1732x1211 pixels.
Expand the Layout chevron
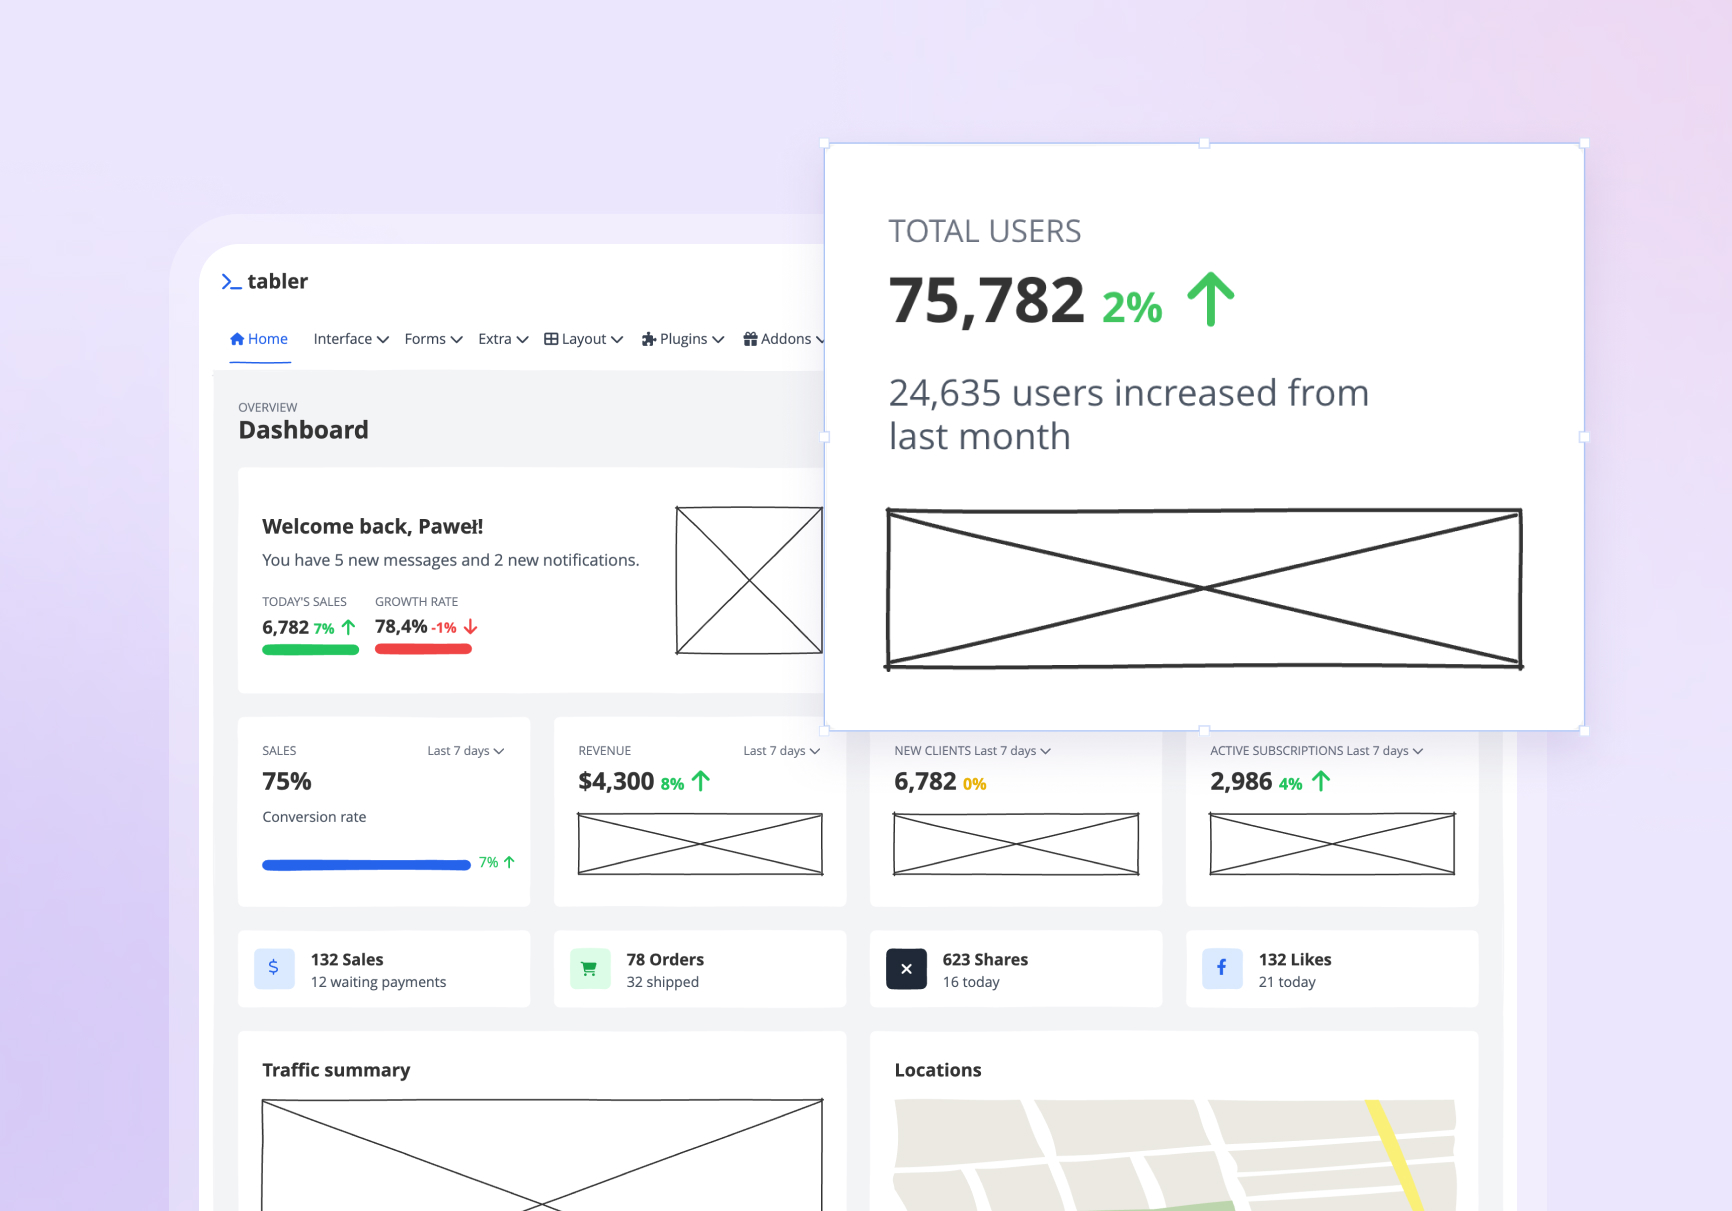(x=617, y=340)
